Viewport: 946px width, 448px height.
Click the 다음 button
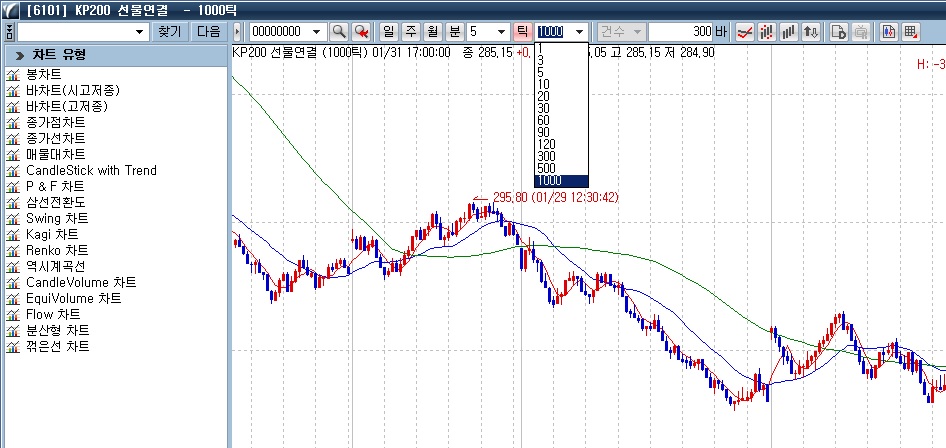208,32
